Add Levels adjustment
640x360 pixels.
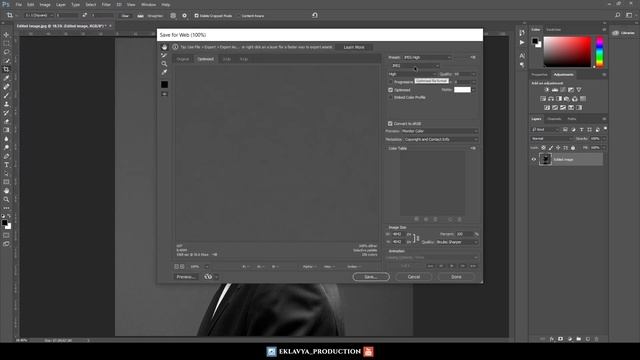point(555,90)
